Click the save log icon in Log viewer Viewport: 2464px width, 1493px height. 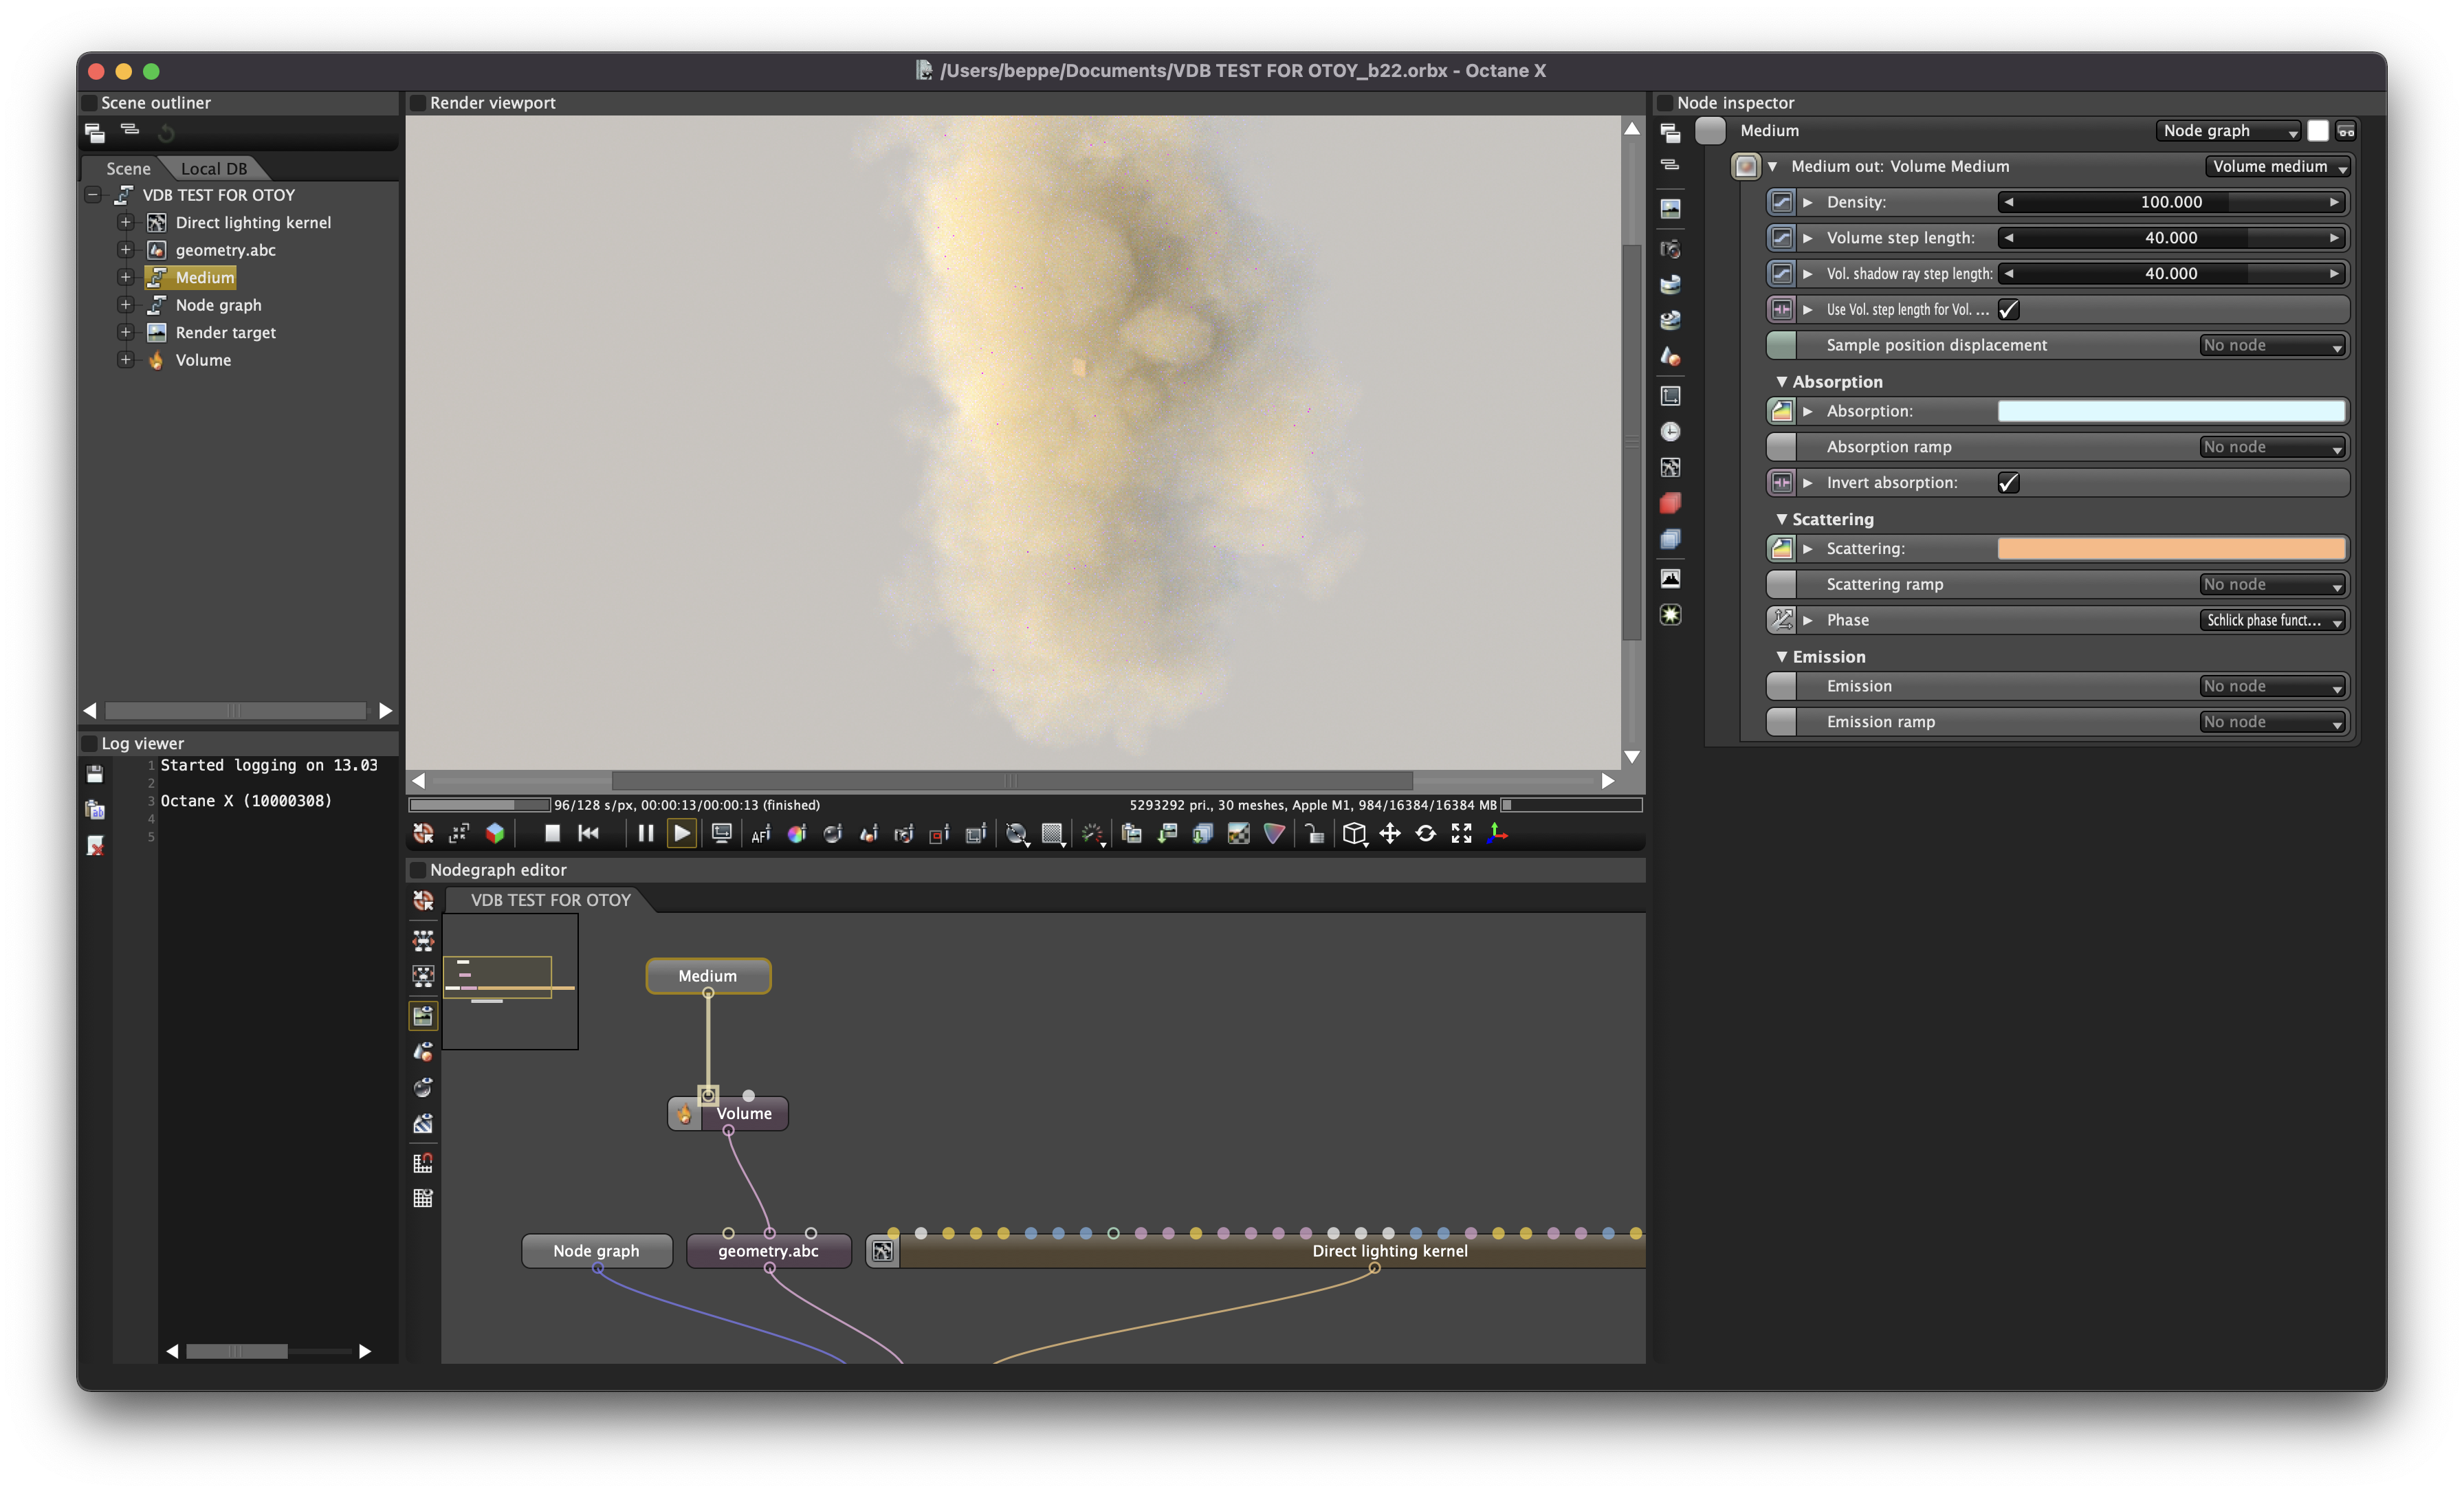click(95, 774)
